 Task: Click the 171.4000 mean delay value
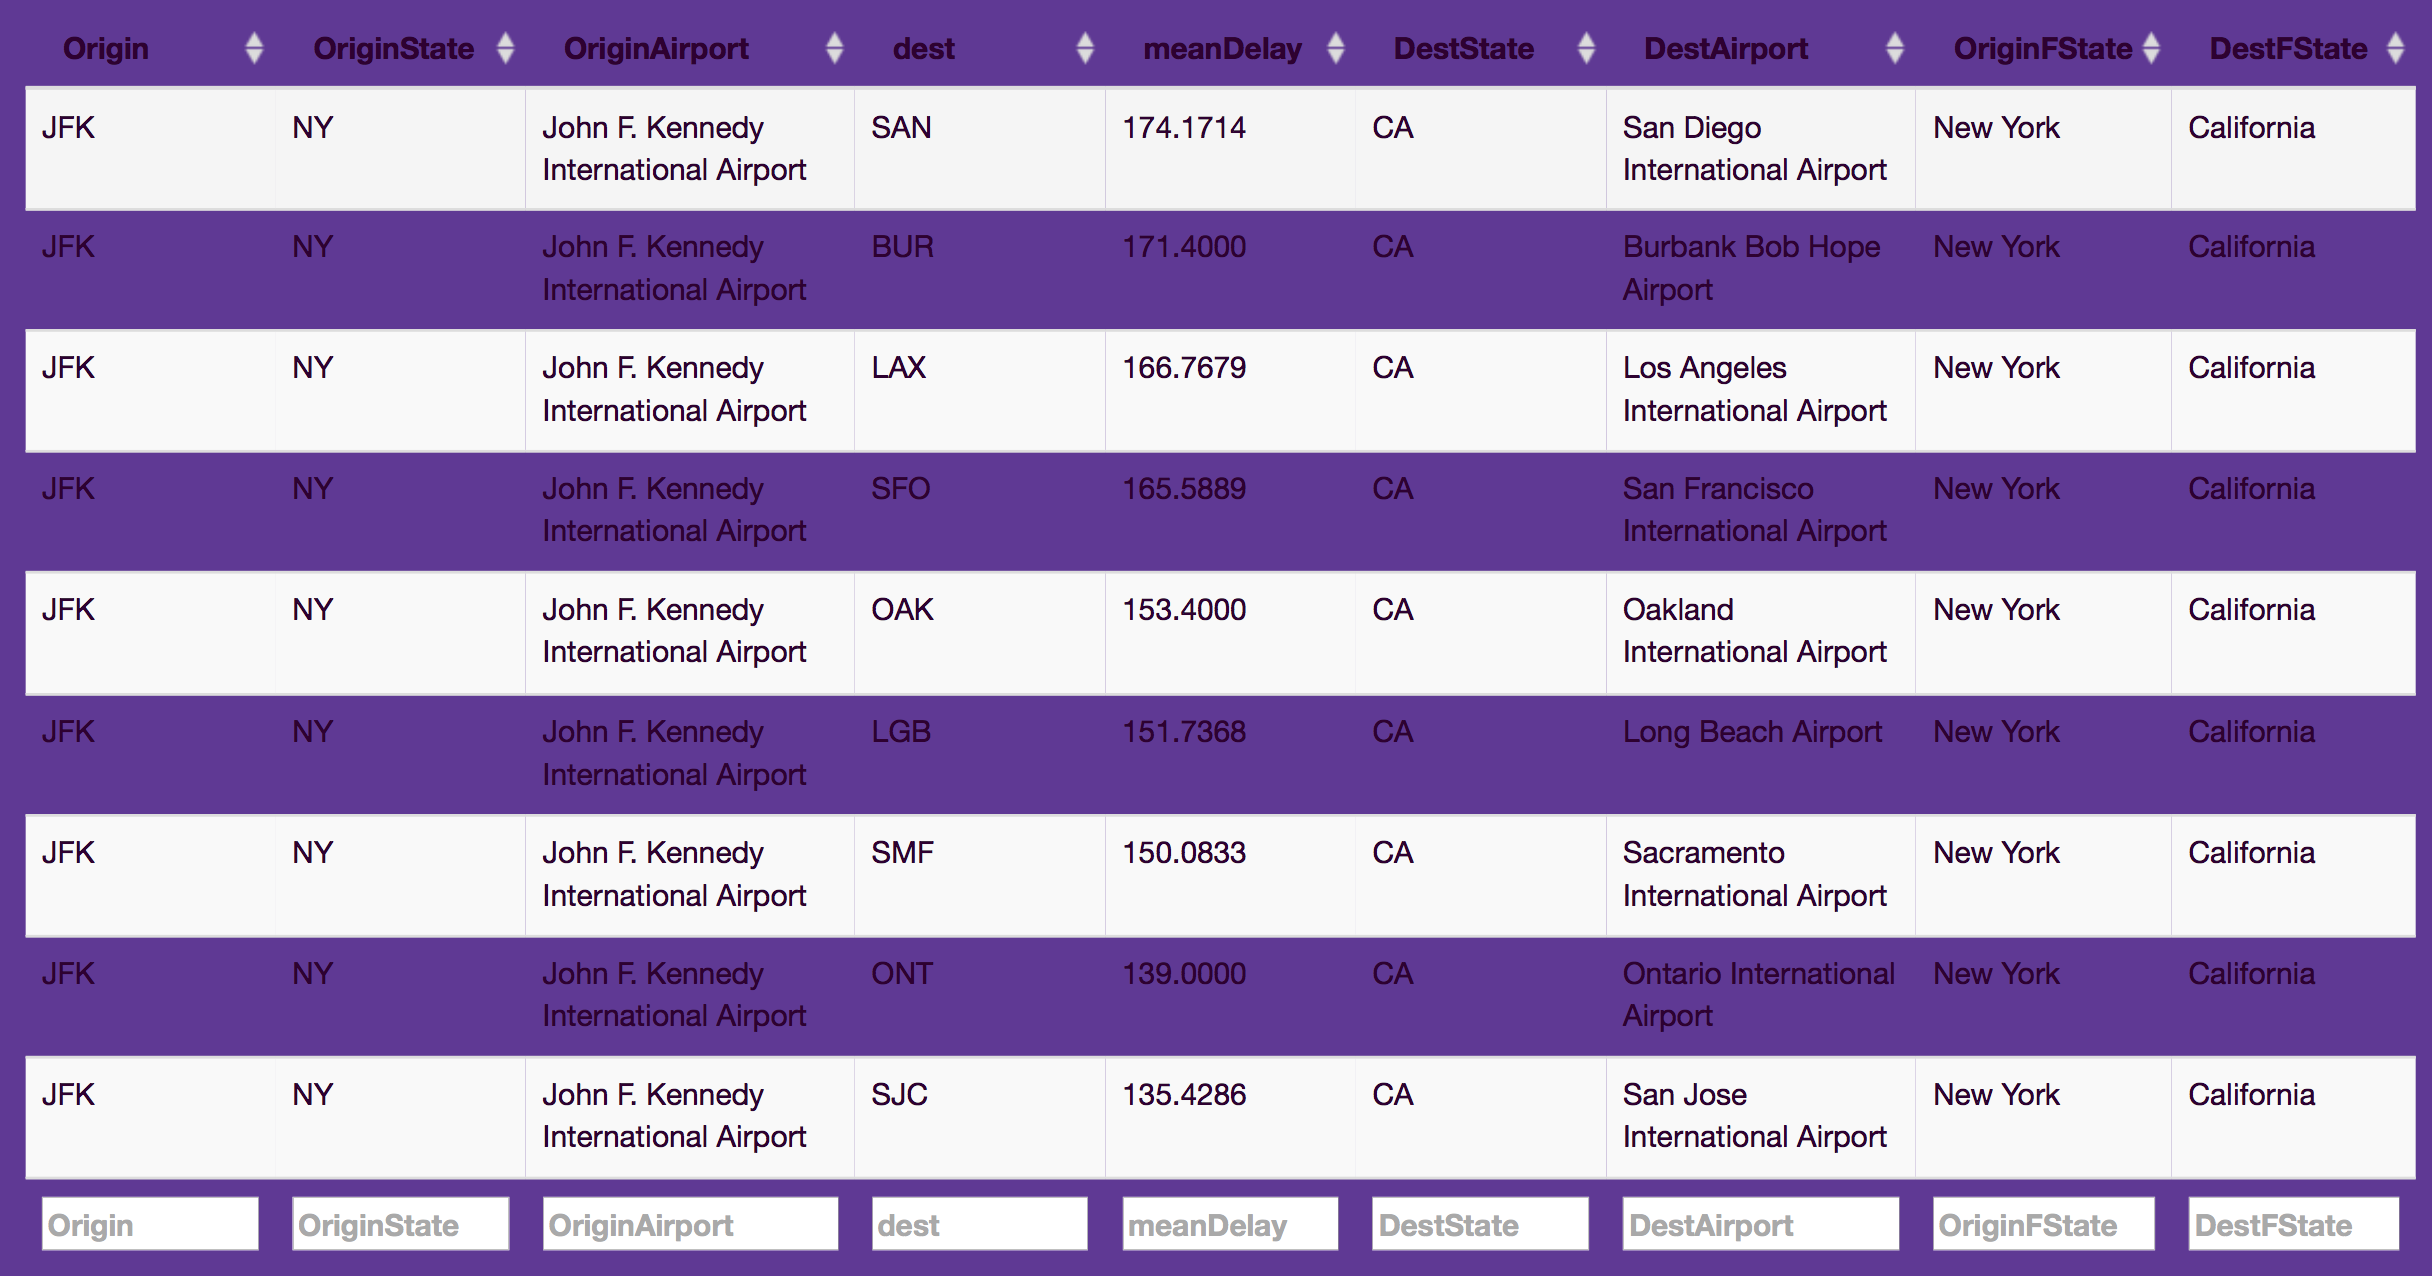click(x=1184, y=247)
